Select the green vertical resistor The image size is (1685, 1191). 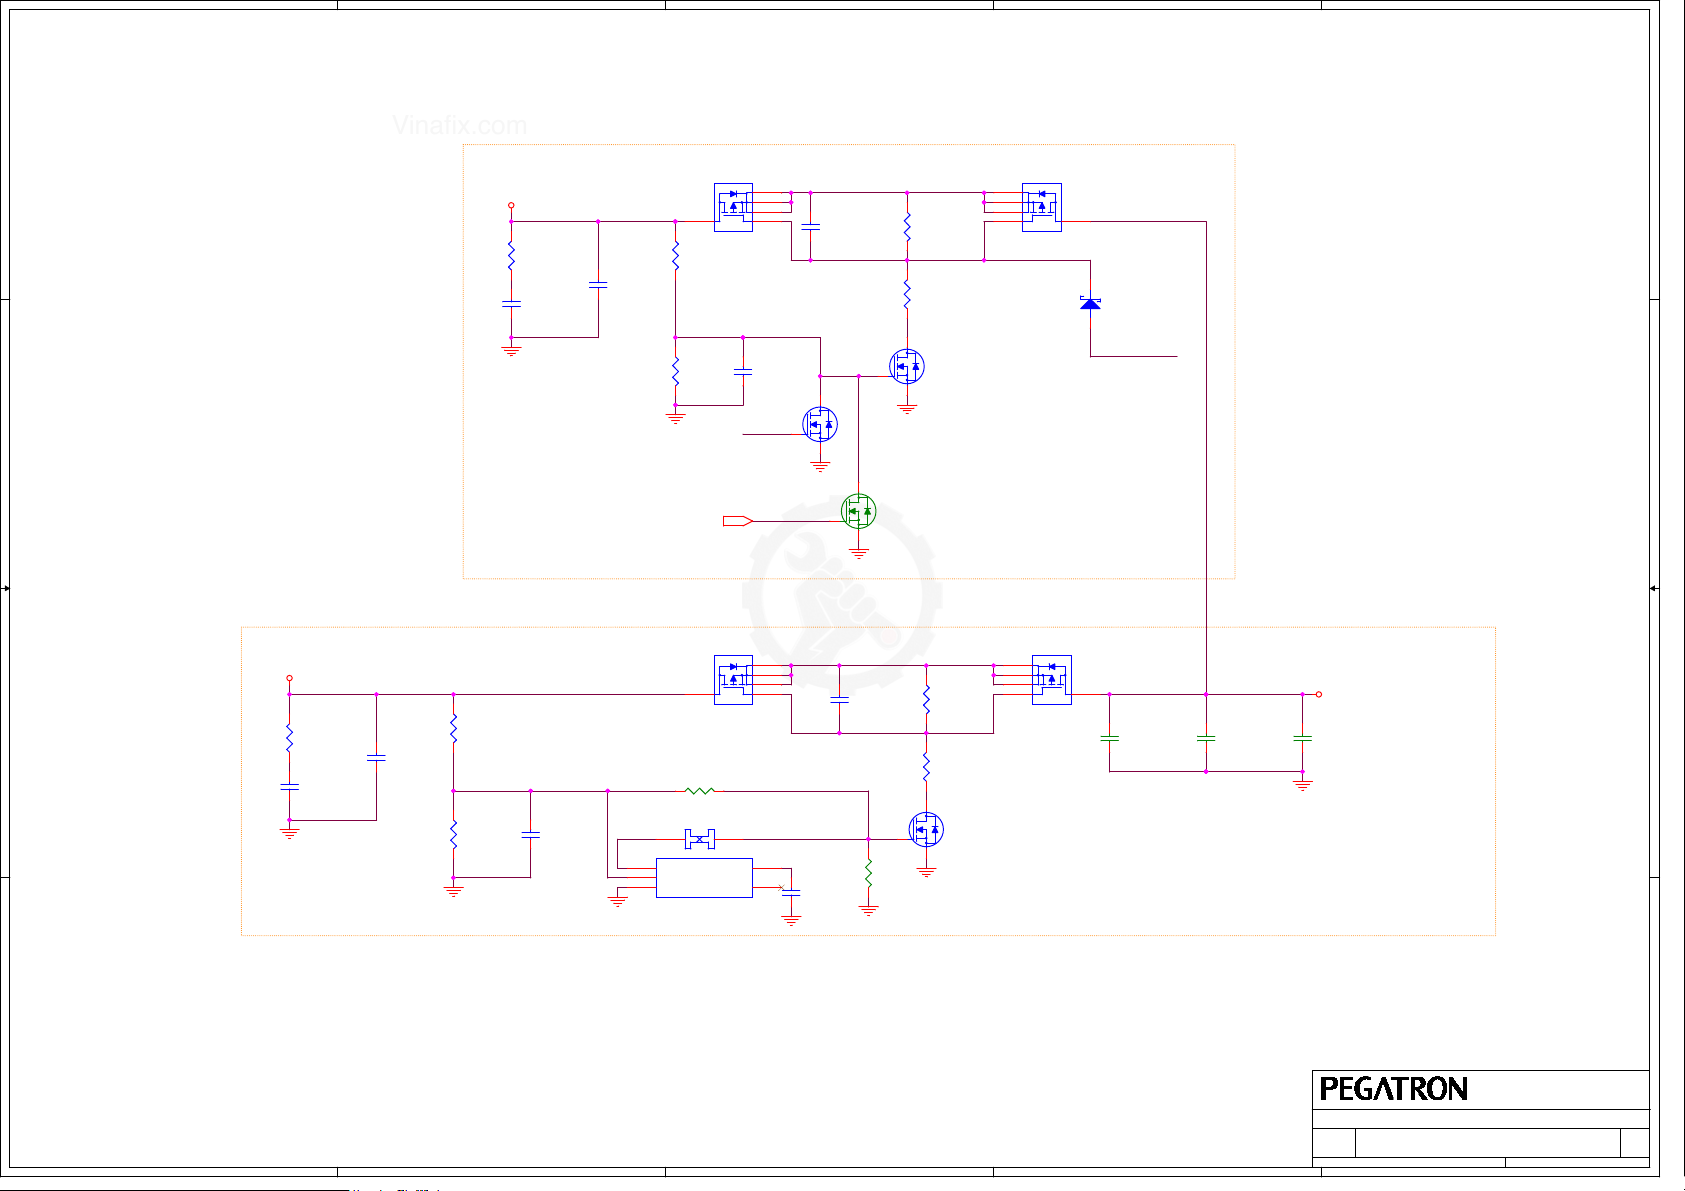[x=868, y=872]
